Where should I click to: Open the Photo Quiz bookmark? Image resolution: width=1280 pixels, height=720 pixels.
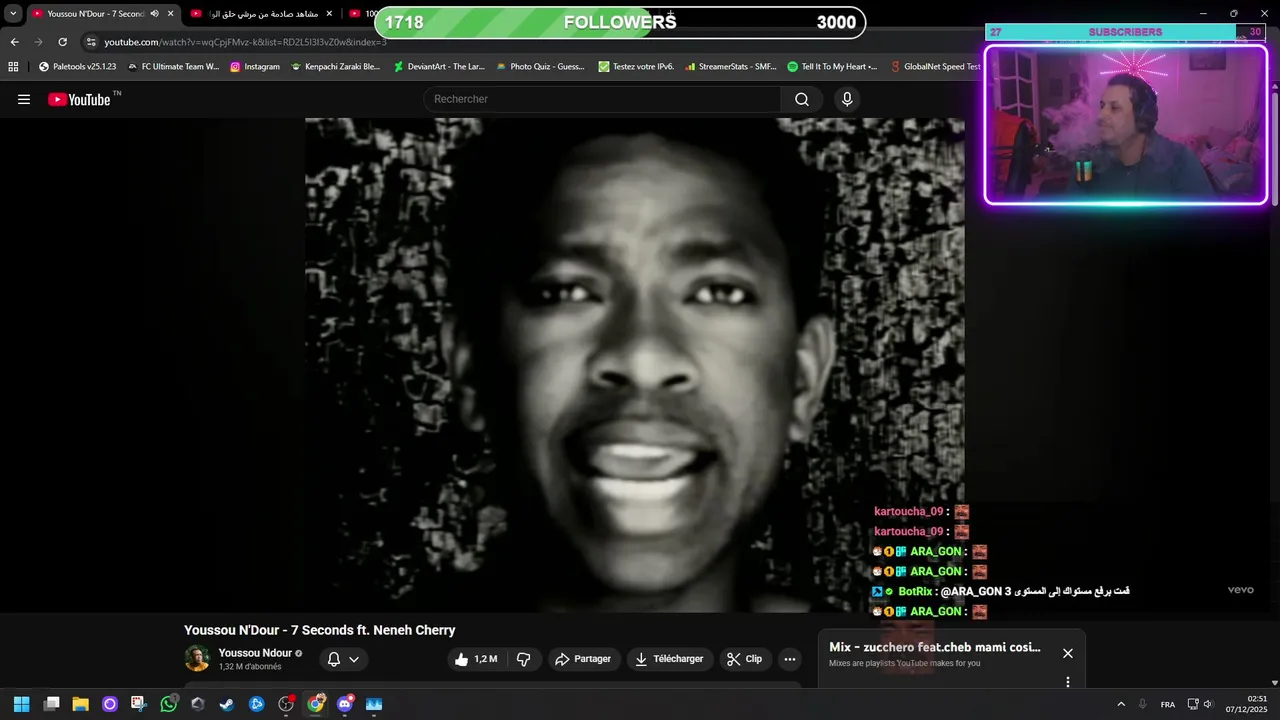coord(540,67)
